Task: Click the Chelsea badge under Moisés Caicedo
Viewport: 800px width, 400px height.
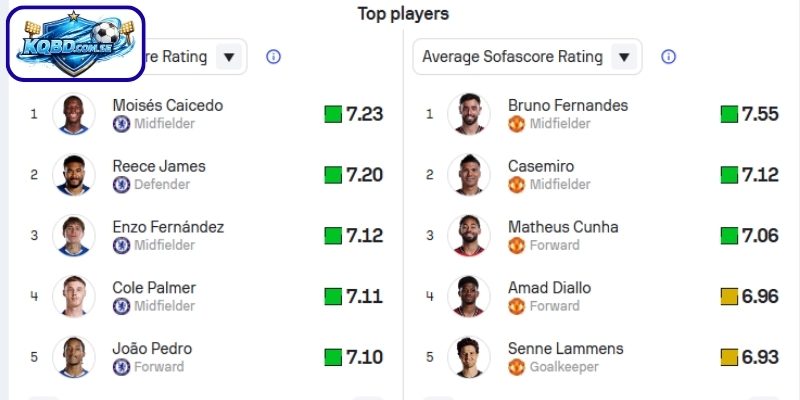Action: (x=121, y=124)
